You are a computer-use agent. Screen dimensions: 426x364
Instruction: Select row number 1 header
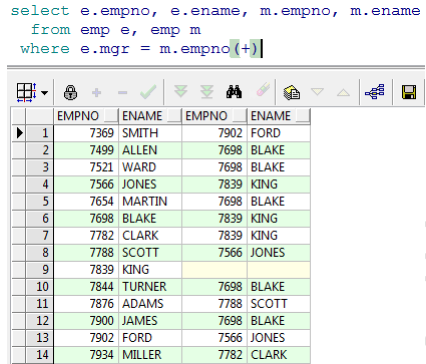click(x=39, y=133)
